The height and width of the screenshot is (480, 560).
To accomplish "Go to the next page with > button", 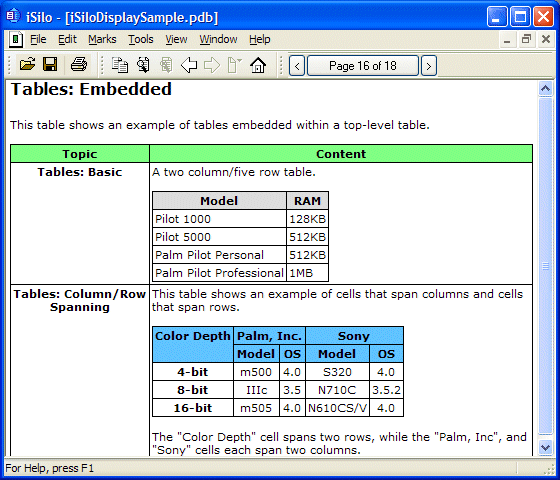I will 429,66.
